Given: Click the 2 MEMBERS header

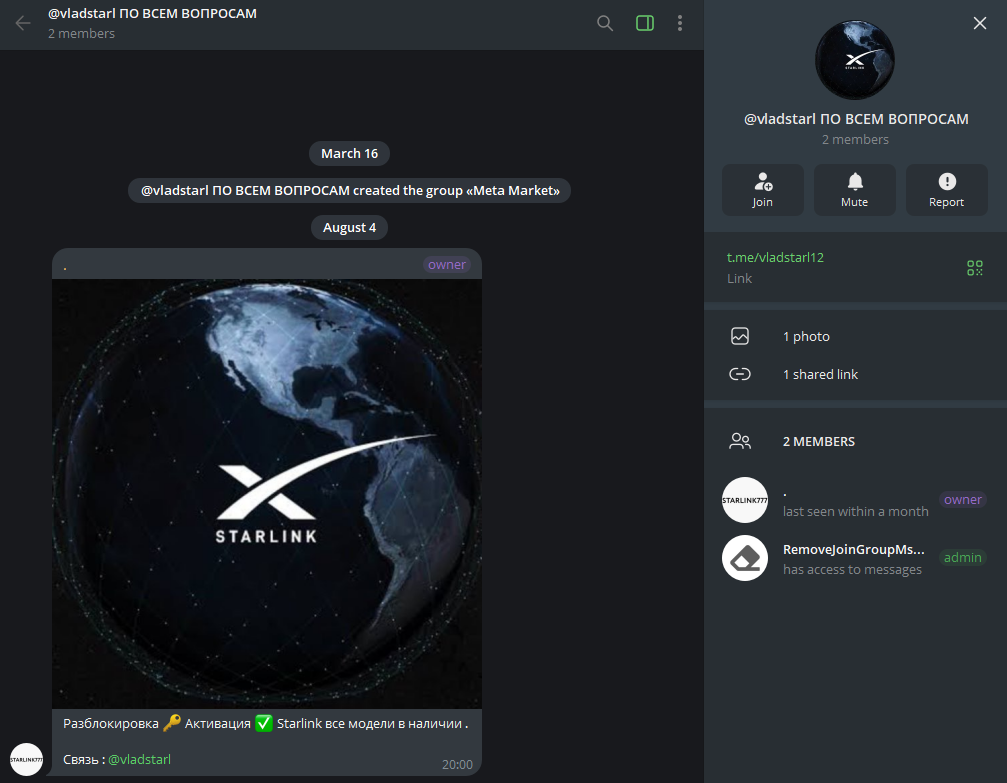Looking at the screenshot, I should tap(819, 441).
